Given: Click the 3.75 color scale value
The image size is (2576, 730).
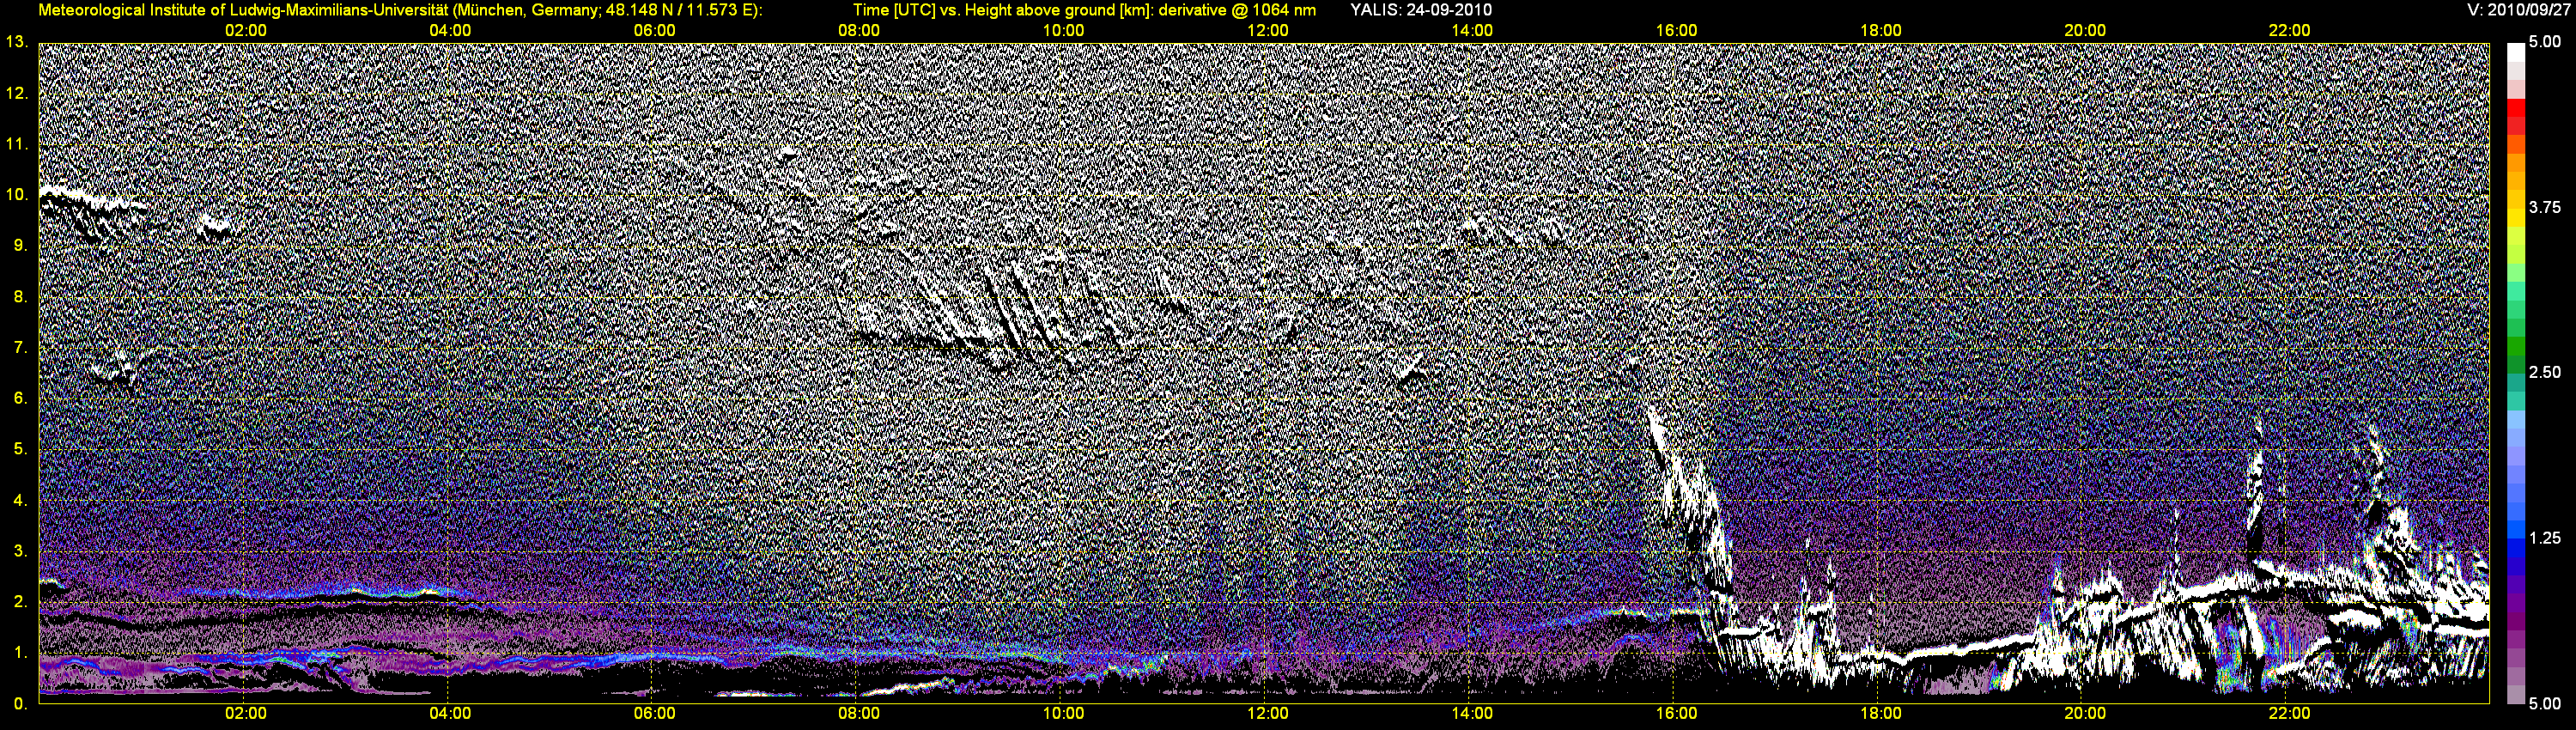Looking at the screenshot, I should [2545, 207].
